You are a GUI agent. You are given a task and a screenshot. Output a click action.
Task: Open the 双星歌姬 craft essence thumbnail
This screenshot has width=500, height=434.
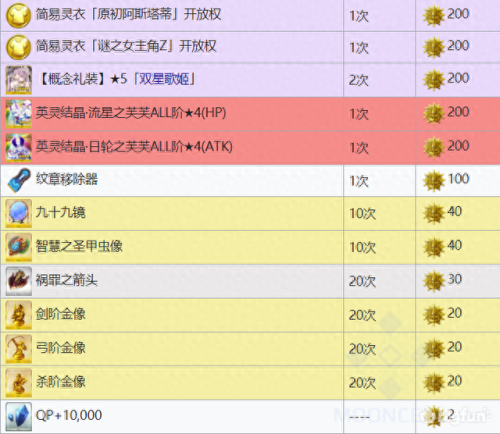point(19,80)
